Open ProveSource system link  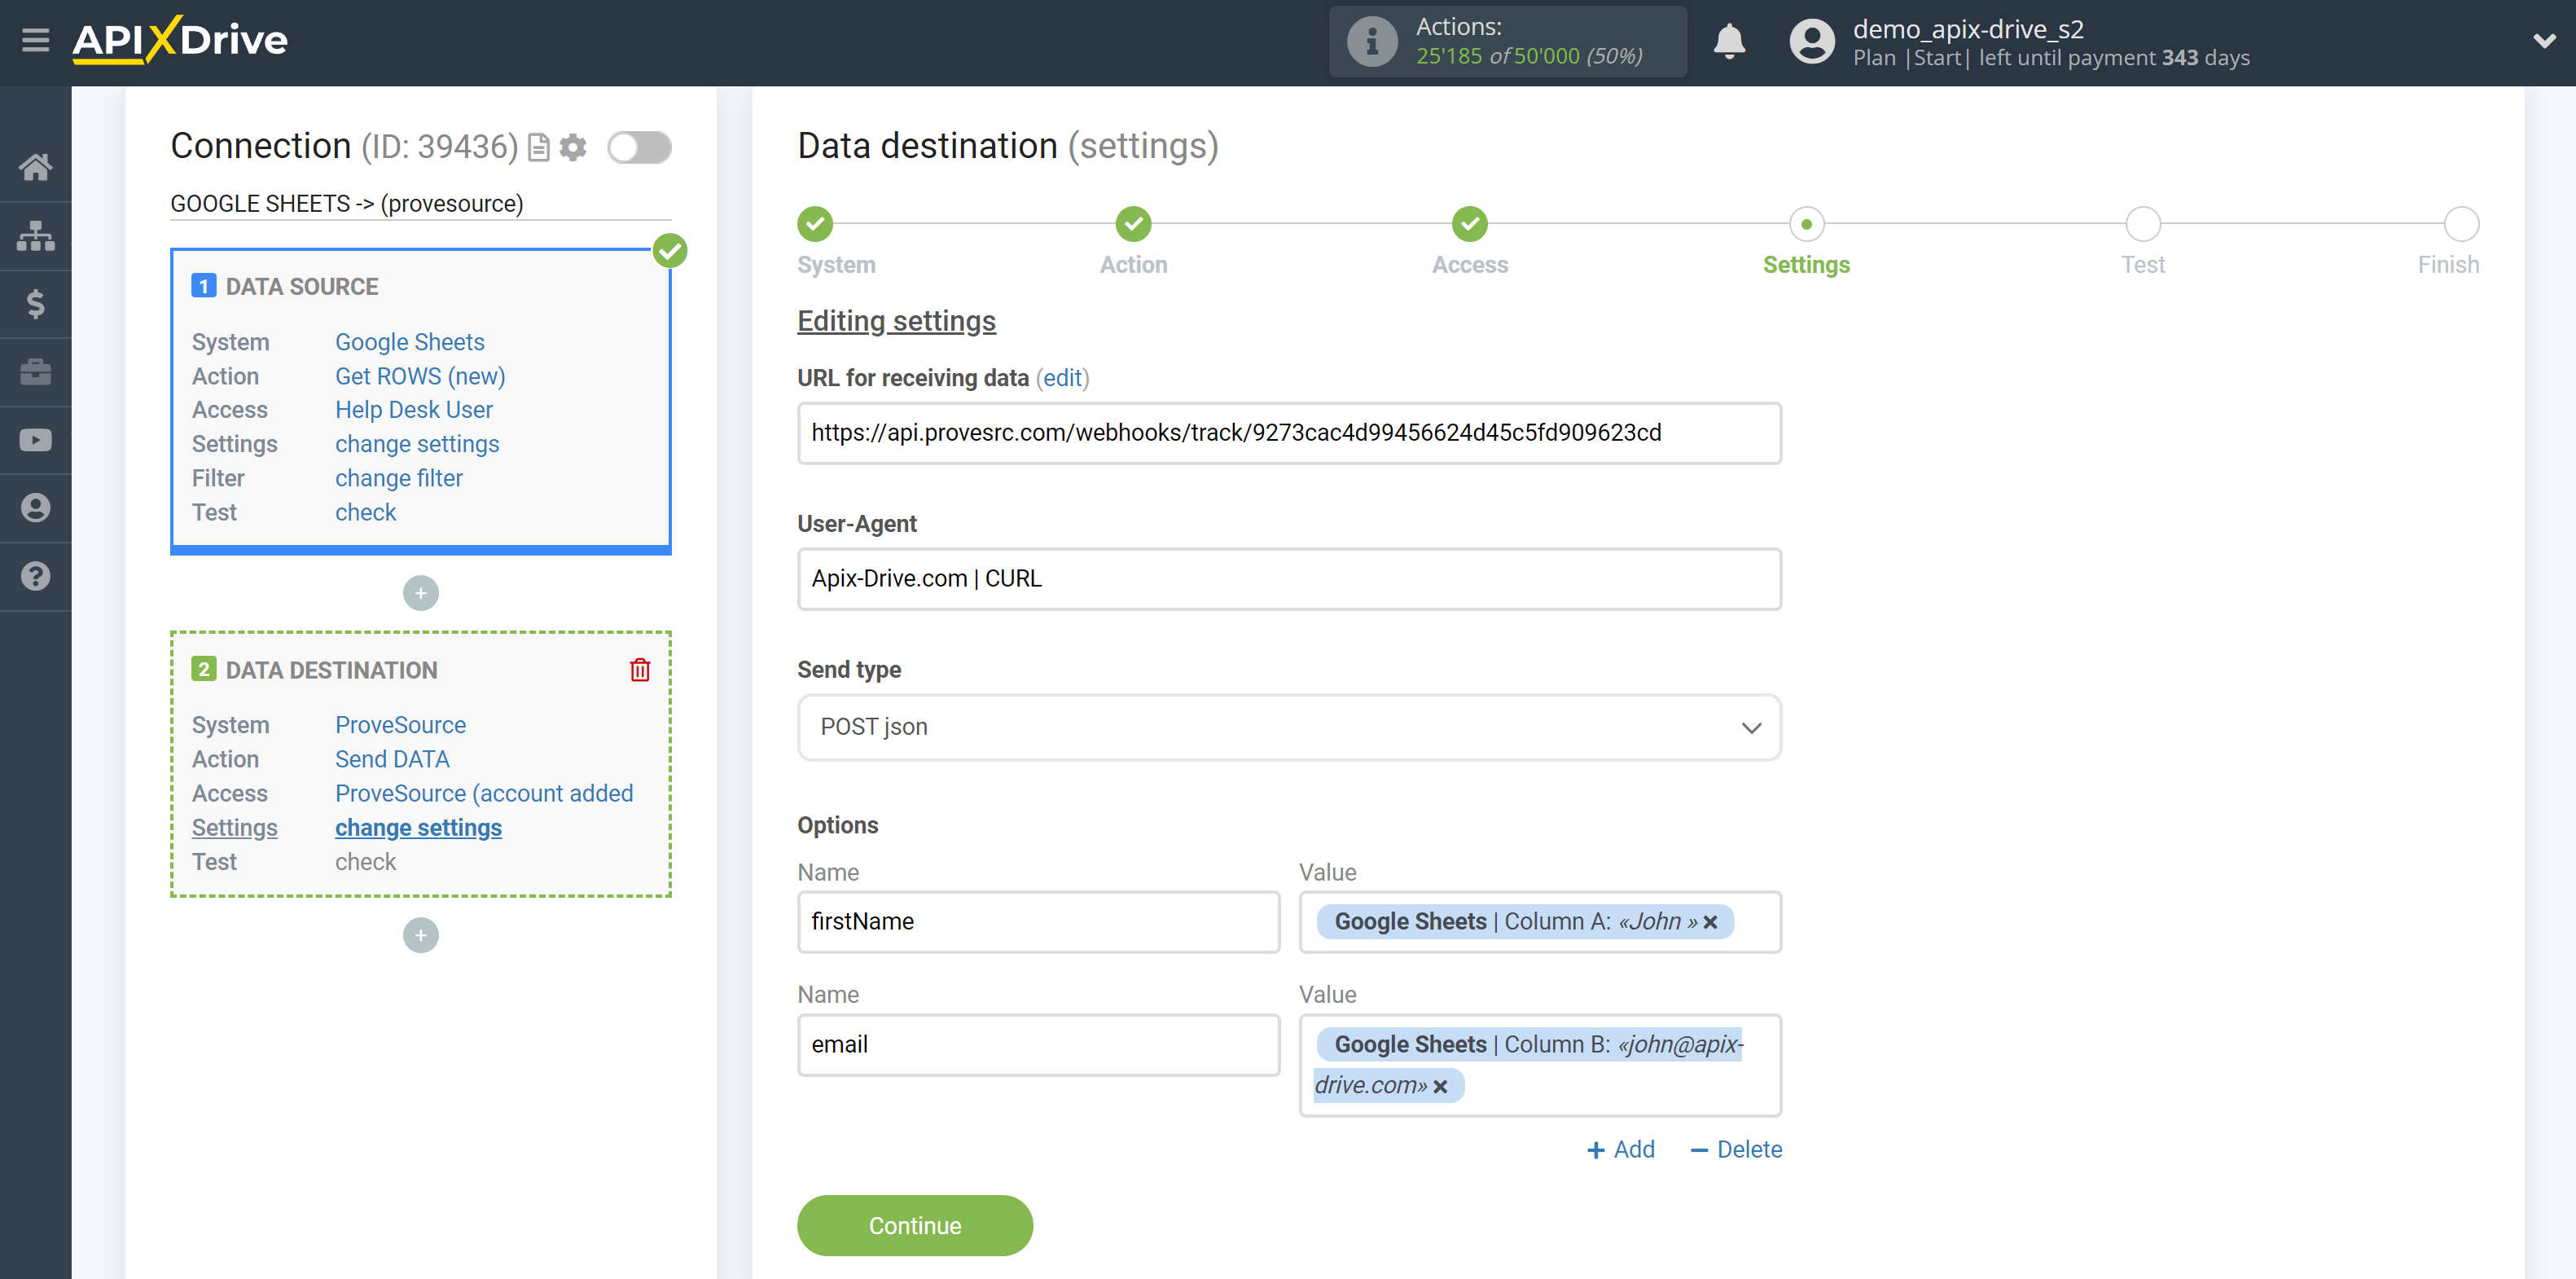[401, 725]
